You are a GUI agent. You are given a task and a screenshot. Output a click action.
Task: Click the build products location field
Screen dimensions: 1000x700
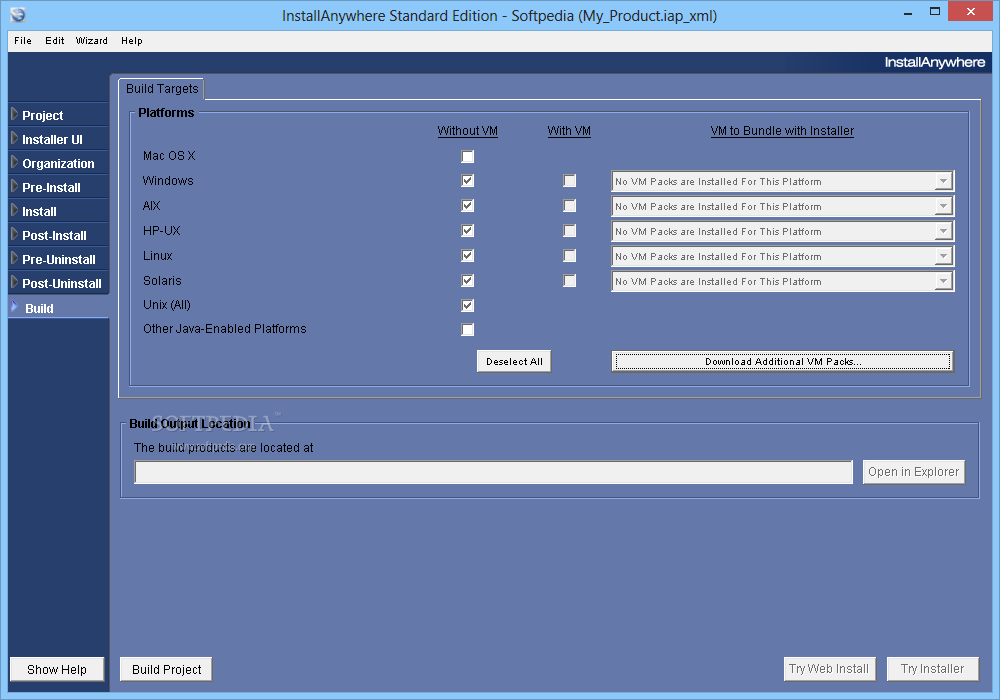coord(494,472)
